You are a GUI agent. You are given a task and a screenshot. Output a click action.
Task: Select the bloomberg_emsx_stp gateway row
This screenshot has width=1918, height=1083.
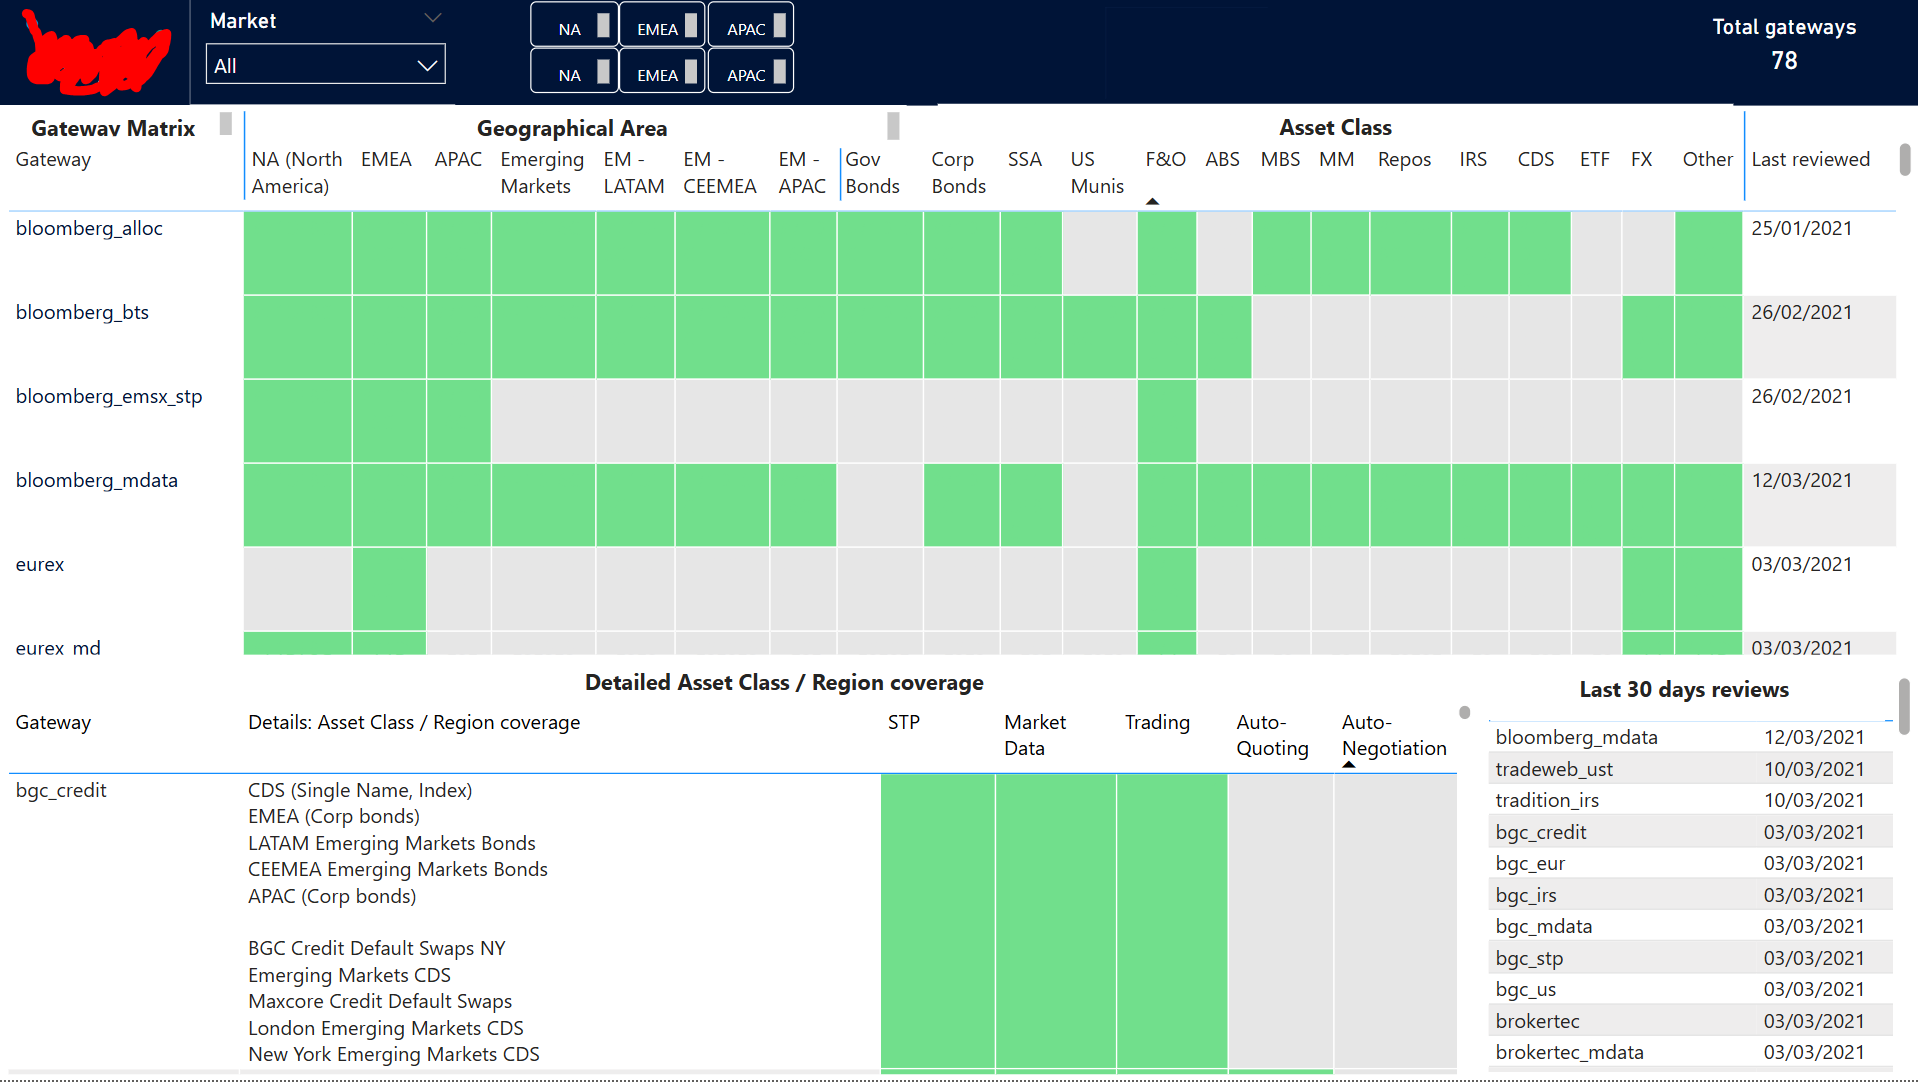point(109,397)
